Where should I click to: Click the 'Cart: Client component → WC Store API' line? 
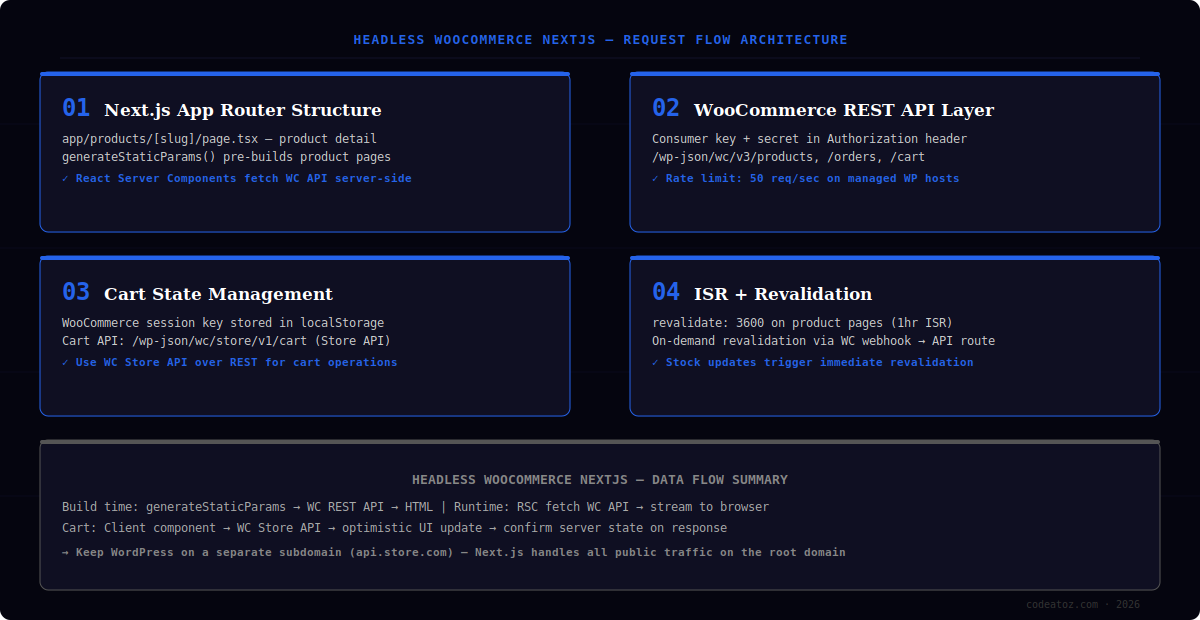(394, 528)
